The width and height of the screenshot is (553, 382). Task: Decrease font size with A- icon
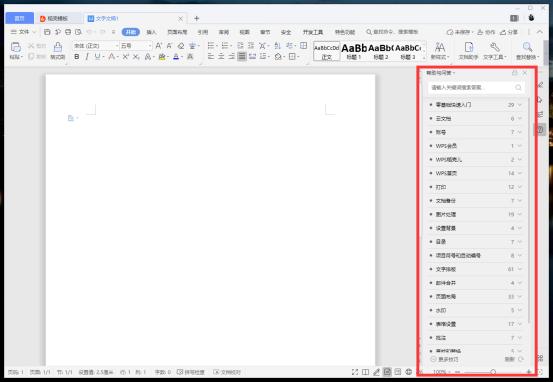click(169, 46)
